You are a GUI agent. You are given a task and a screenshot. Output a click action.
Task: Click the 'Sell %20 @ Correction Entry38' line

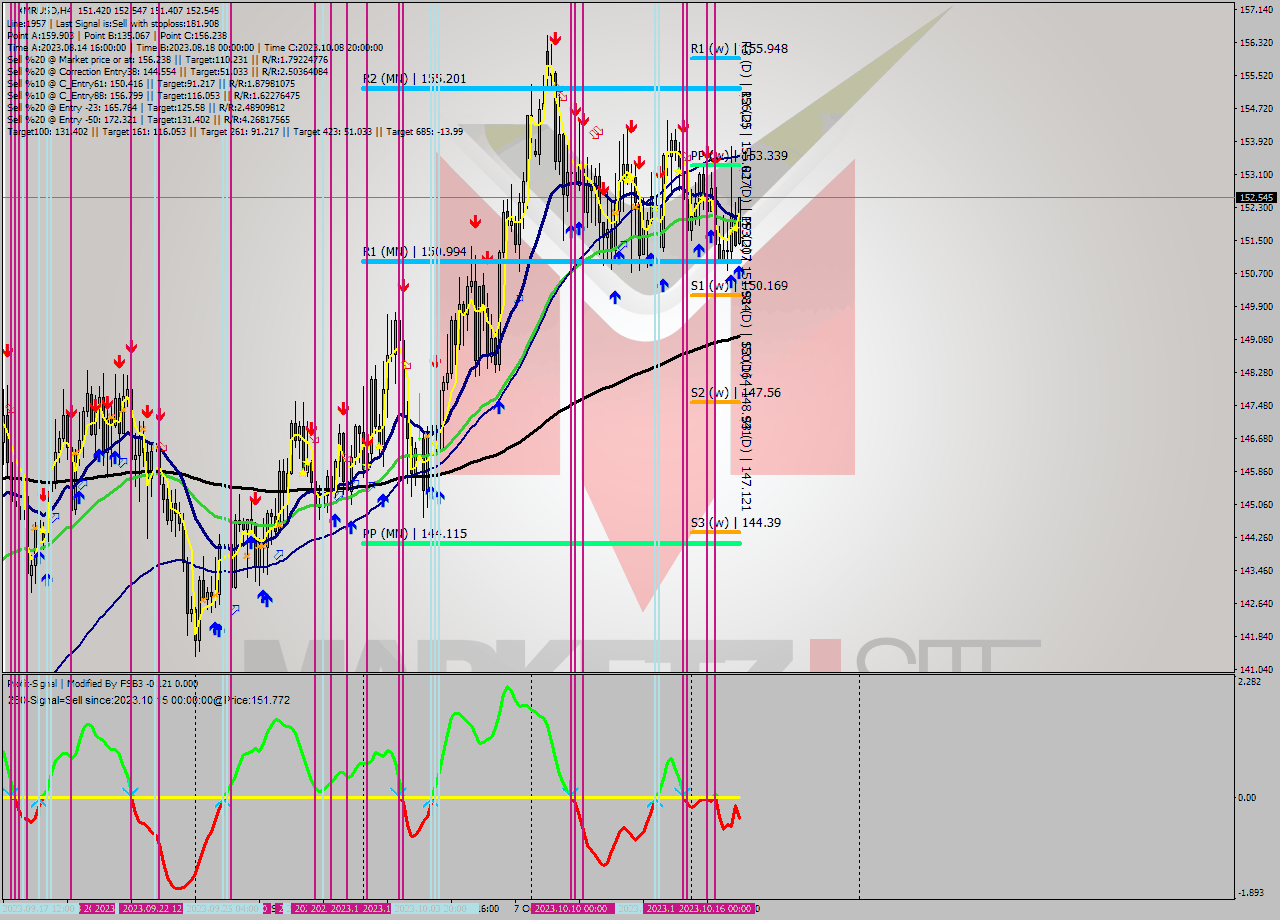(x=166, y=71)
